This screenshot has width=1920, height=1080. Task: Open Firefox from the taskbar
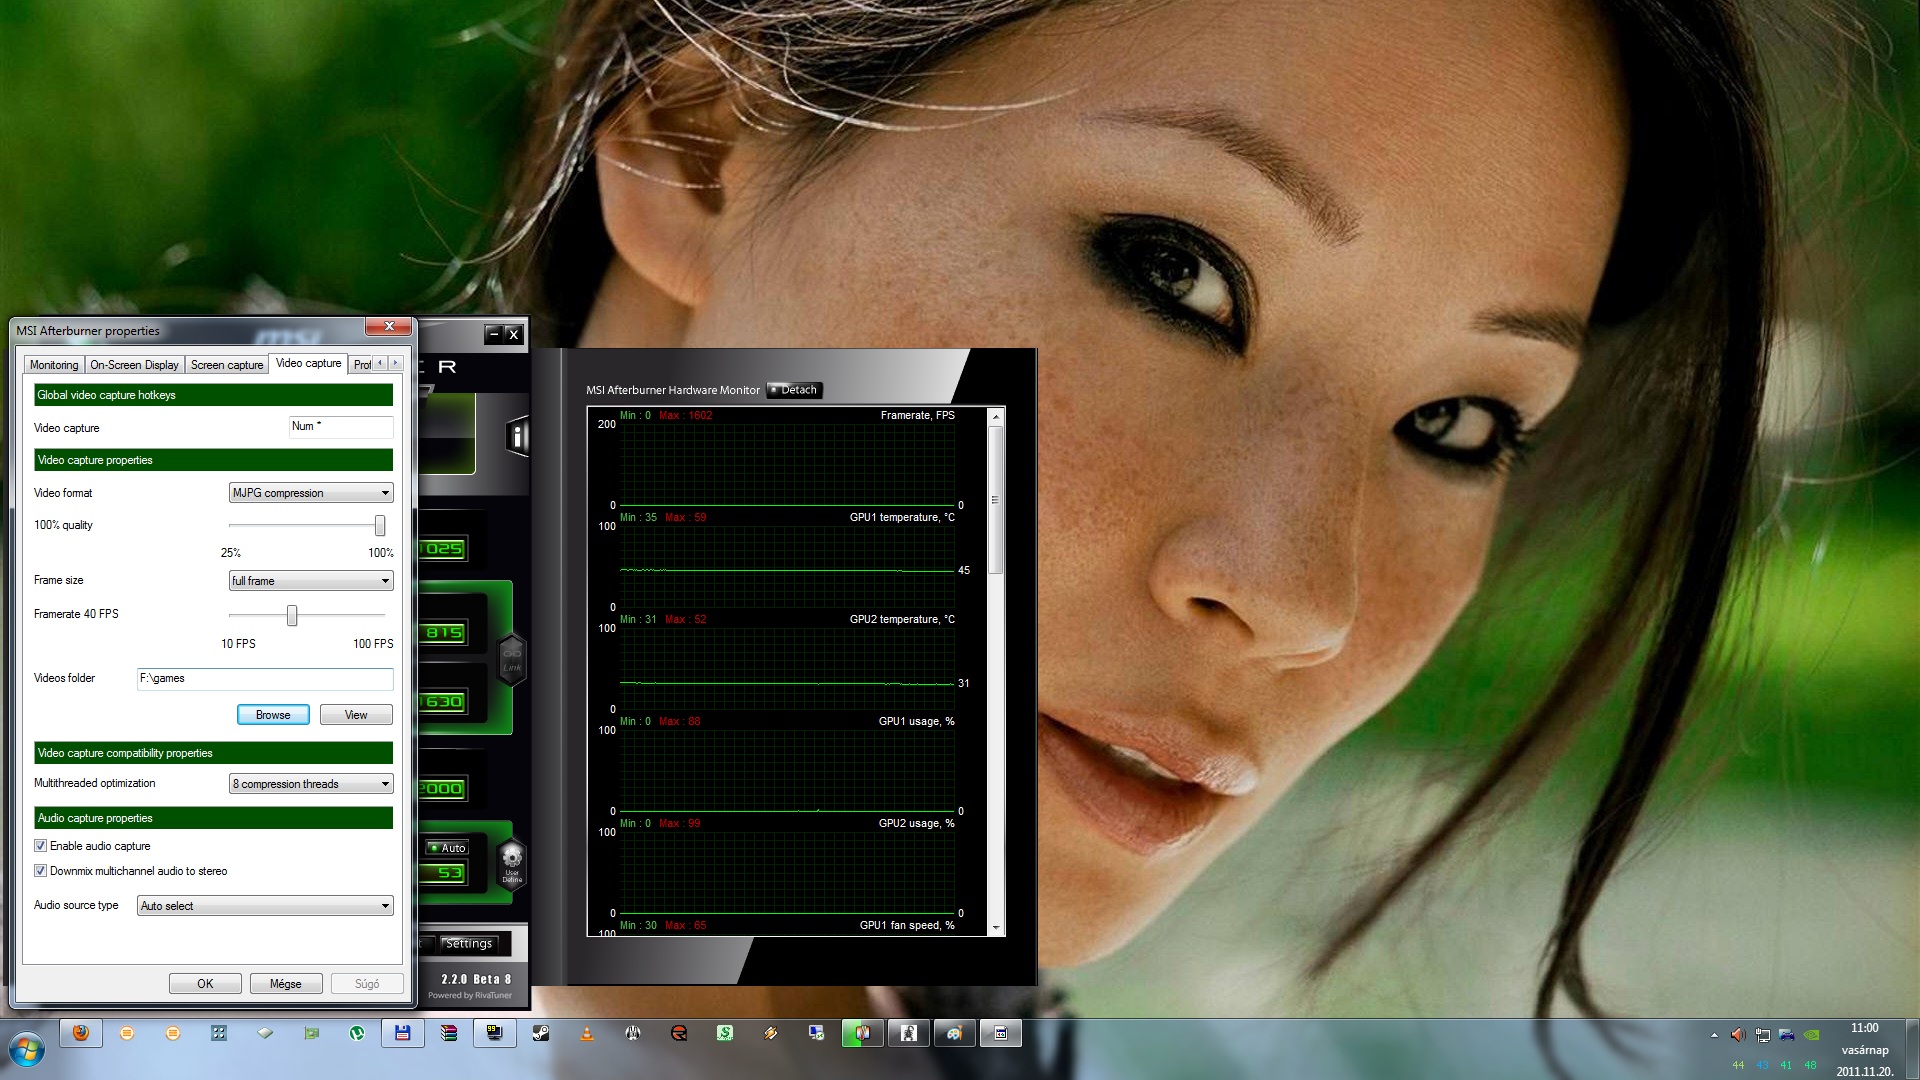click(81, 1033)
